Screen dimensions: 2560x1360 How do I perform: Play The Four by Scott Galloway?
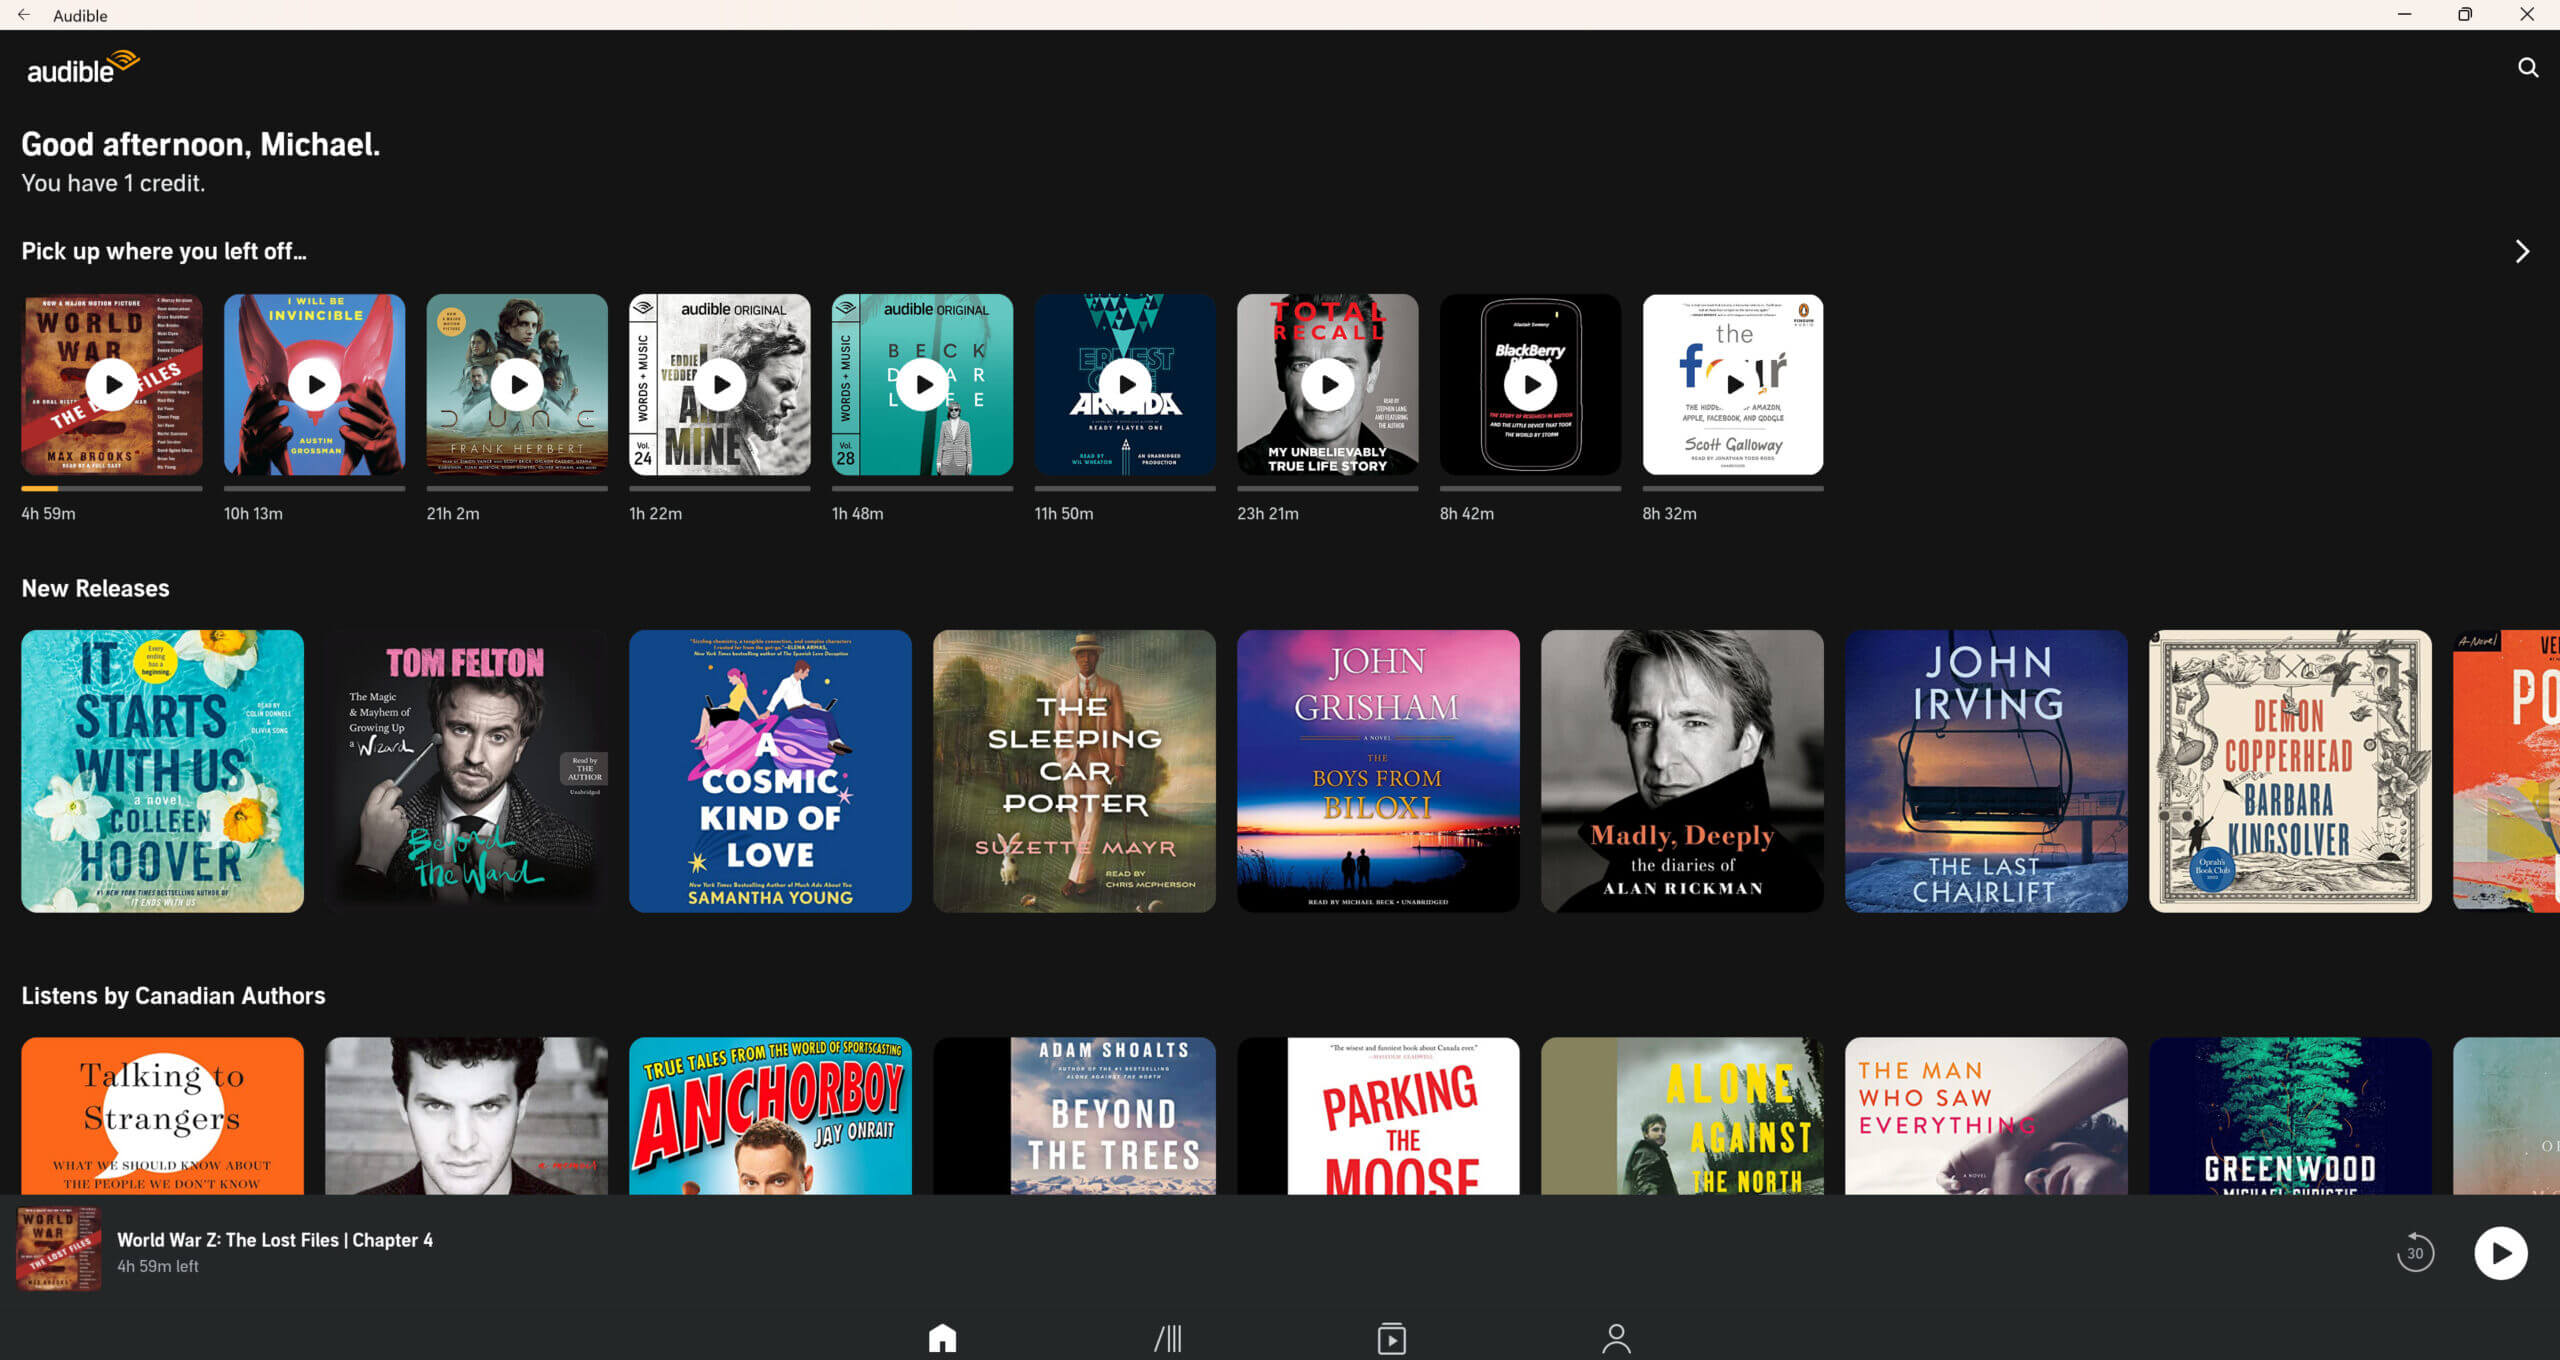pyautogui.click(x=1733, y=384)
